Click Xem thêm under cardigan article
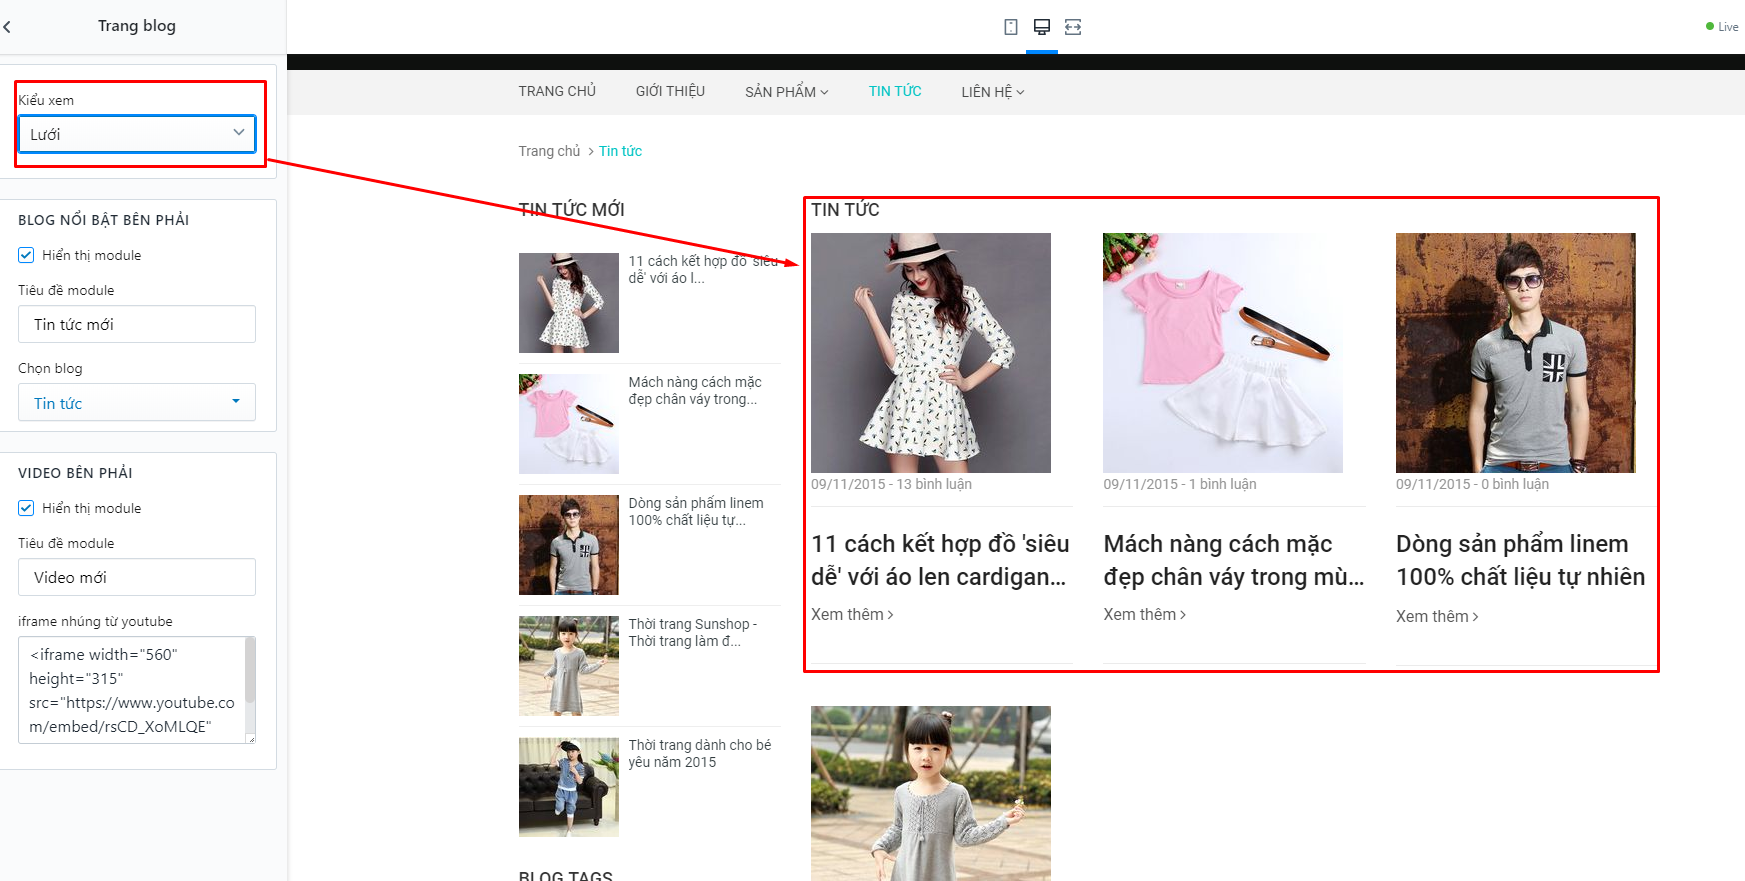This screenshot has width=1745, height=881. (852, 614)
